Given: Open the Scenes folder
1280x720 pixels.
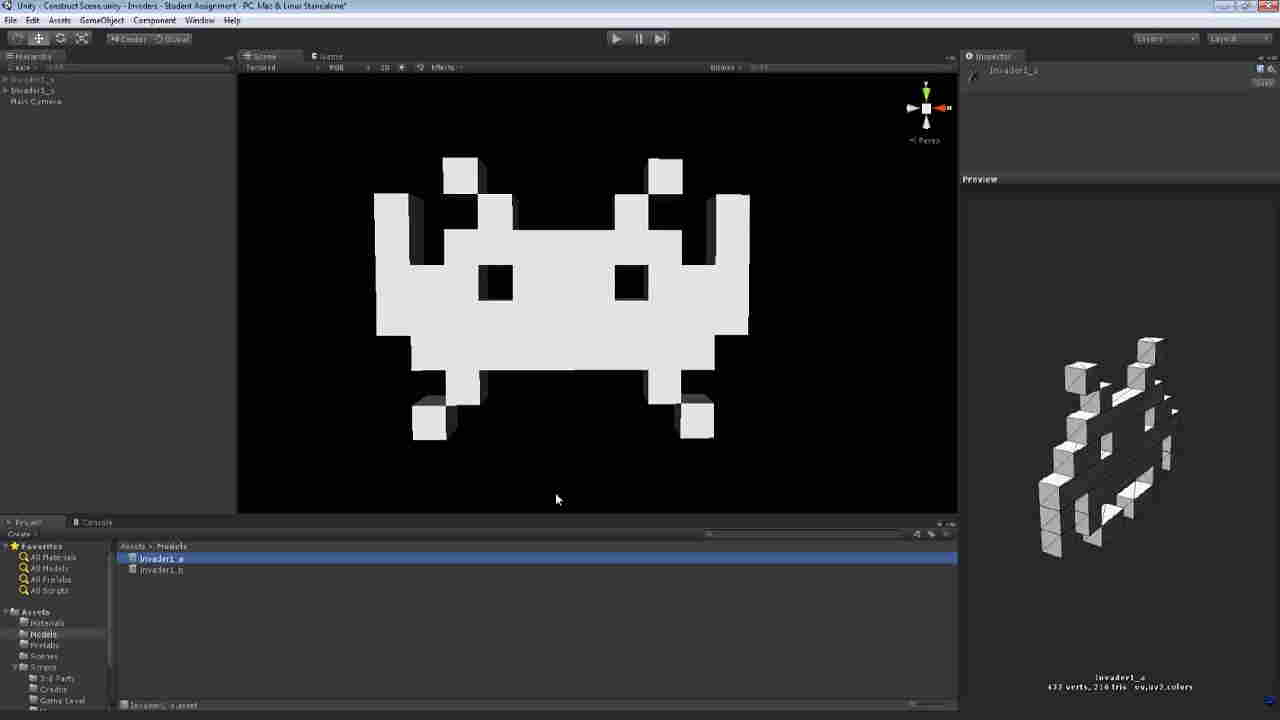Looking at the screenshot, I should 44,656.
